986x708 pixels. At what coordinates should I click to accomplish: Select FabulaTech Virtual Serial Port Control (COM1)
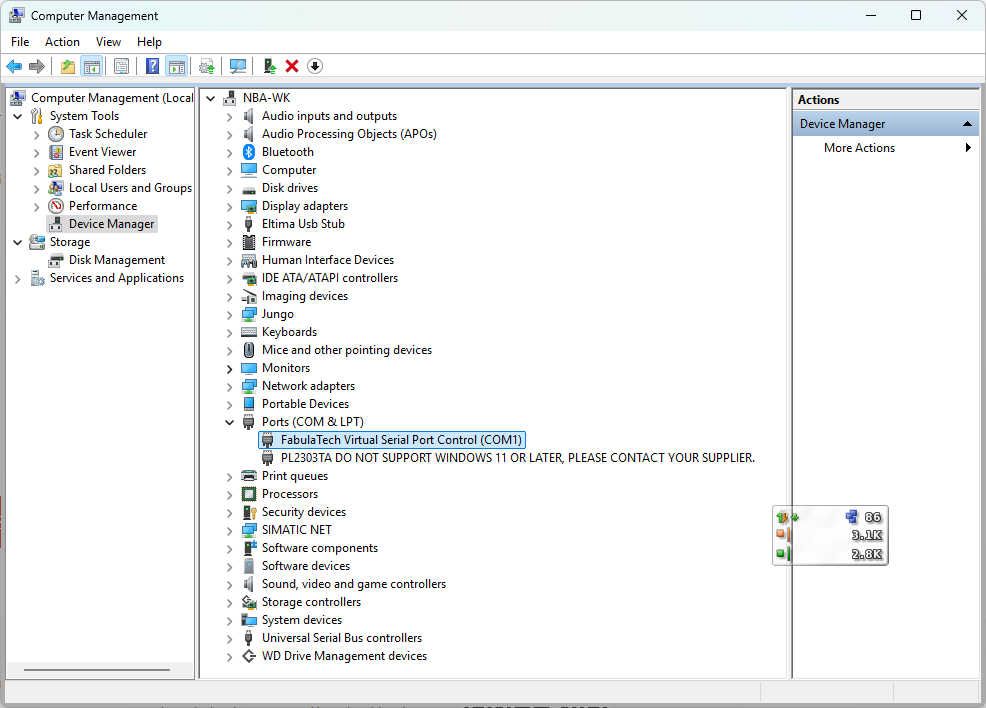click(401, 440)
